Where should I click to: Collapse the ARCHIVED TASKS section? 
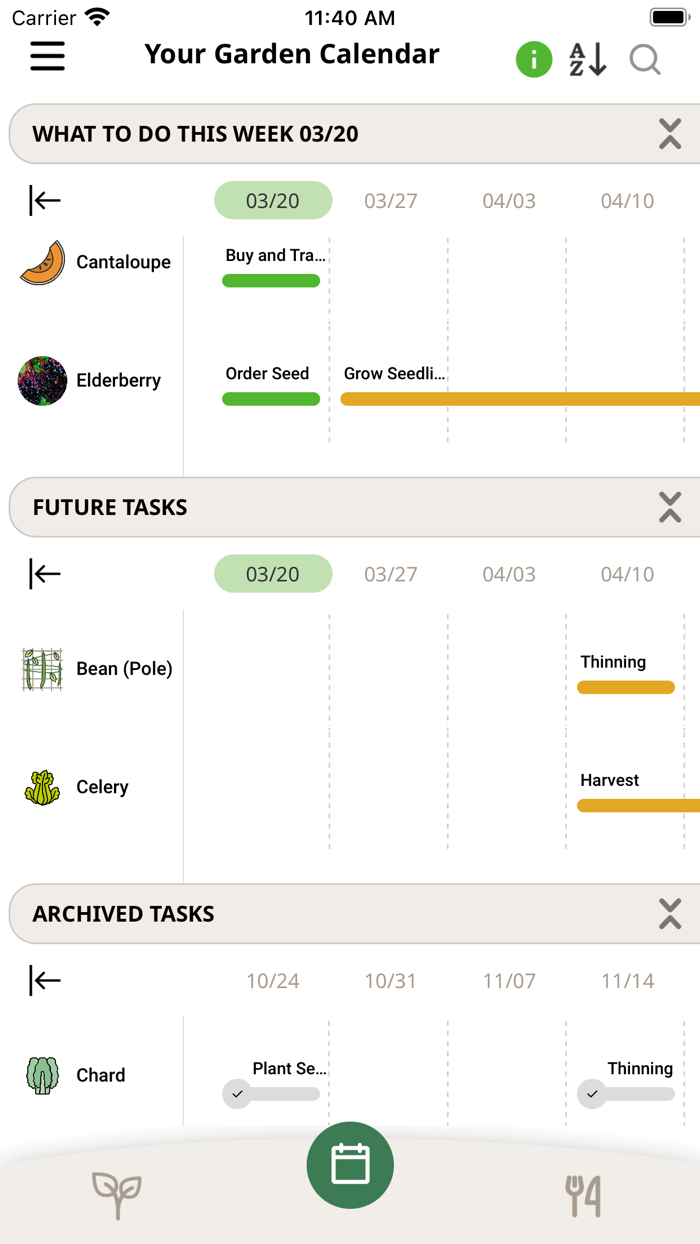[670, 913]
